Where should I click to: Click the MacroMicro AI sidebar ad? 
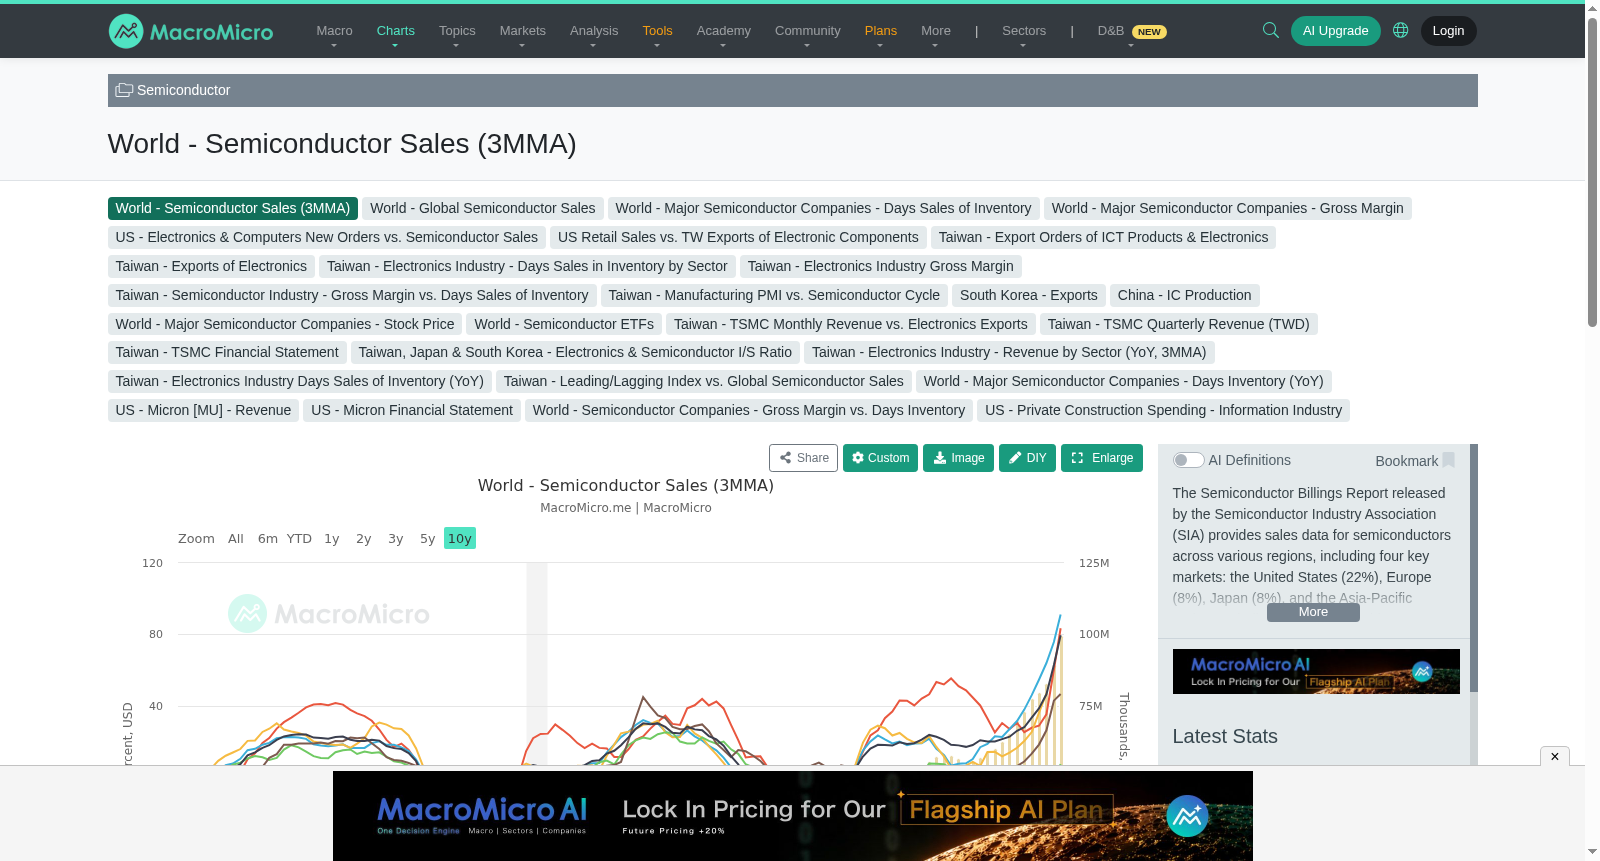tap(1316, 672)
